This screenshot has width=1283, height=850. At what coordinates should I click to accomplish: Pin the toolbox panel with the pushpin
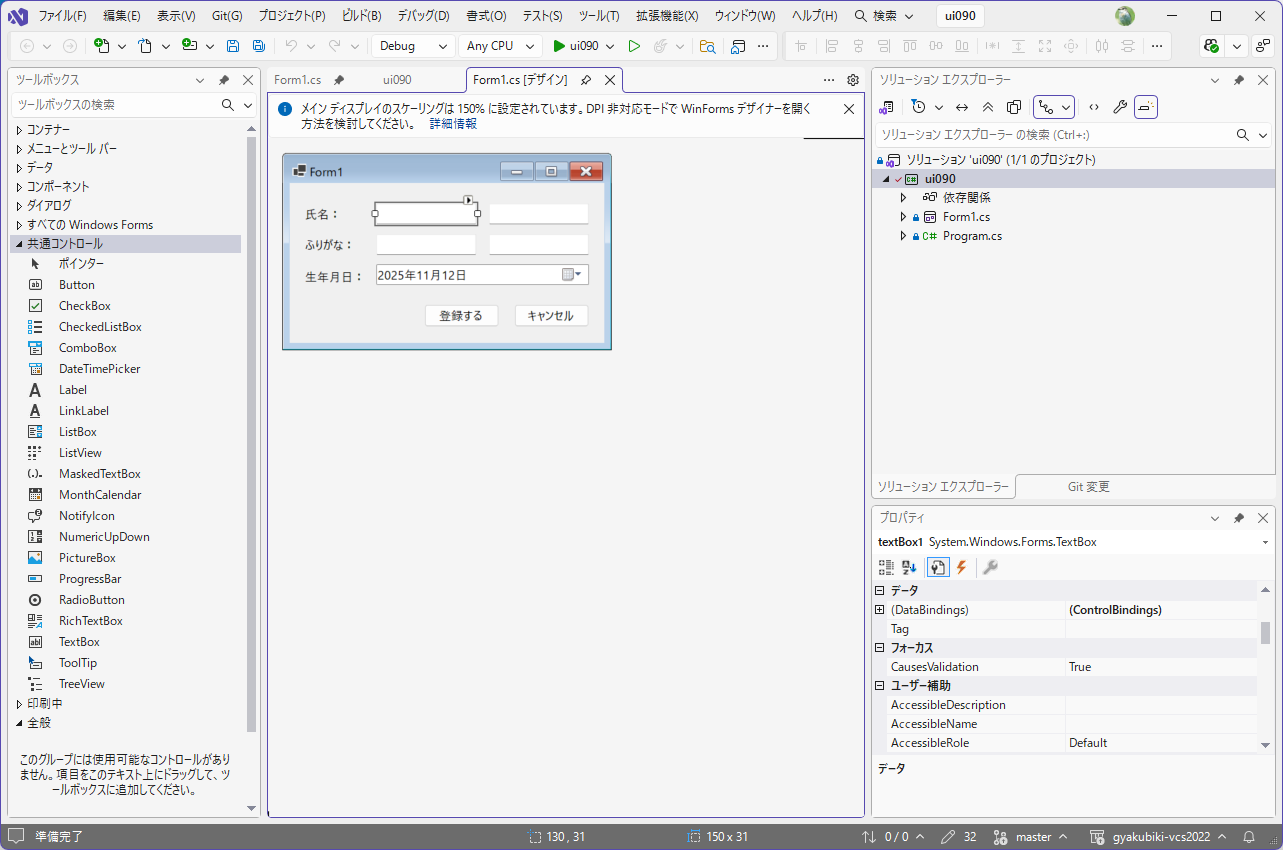[224, 80]
